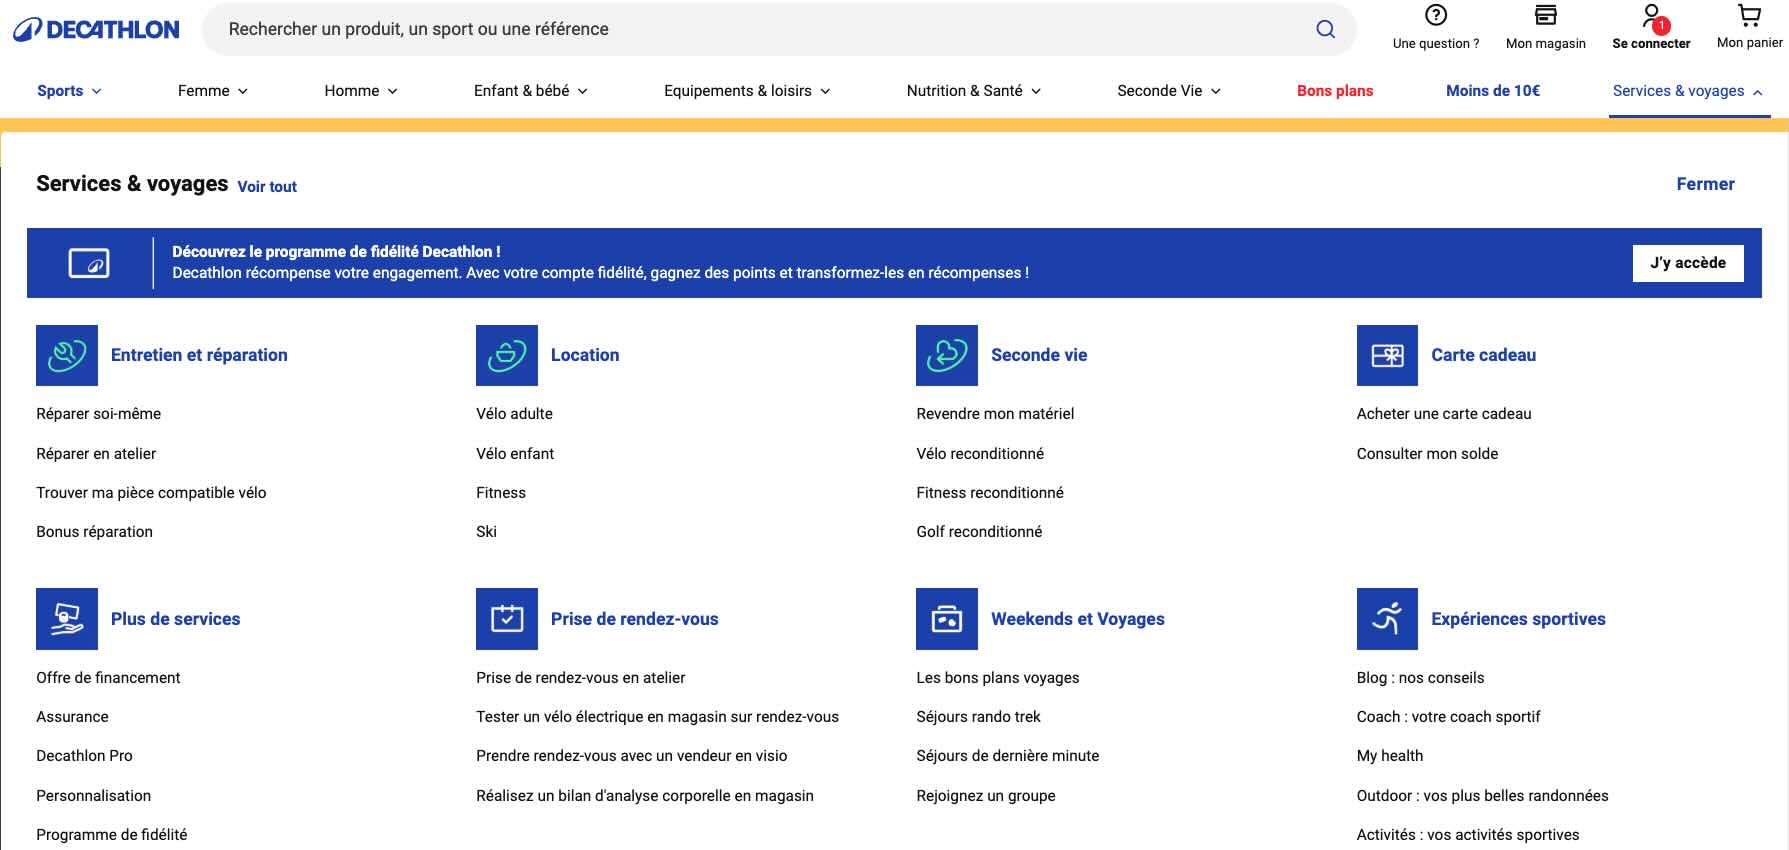Open Golf reconditionné
This screenshot has height=850, width=1789.
979,532
